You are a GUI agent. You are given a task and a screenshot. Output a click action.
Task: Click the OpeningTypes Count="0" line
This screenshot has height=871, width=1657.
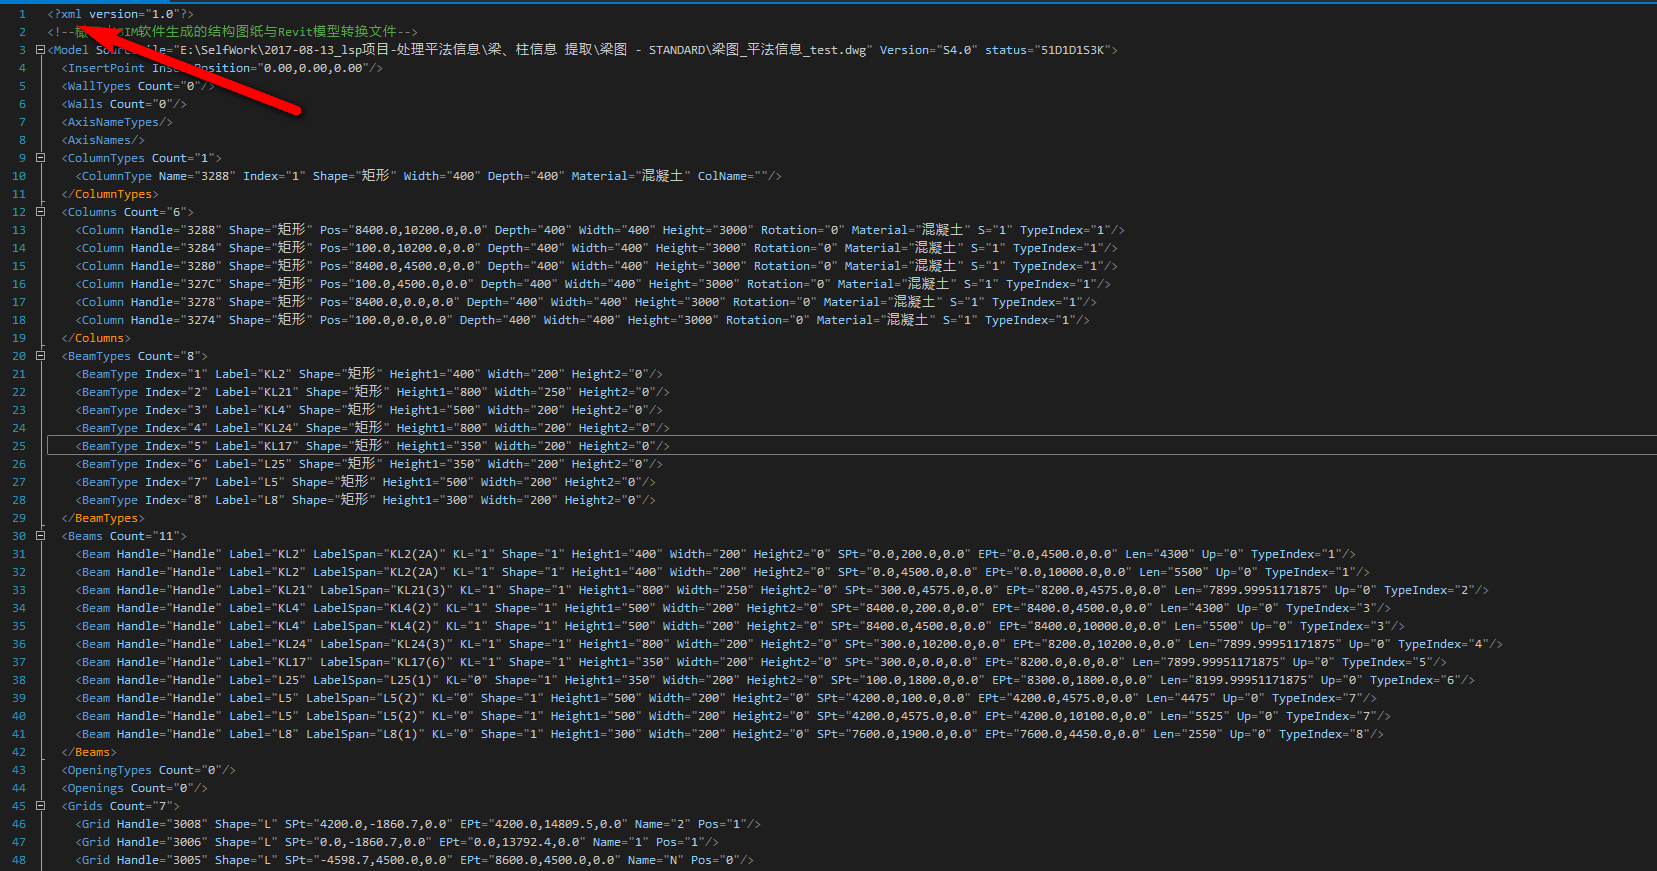point(148,770)
